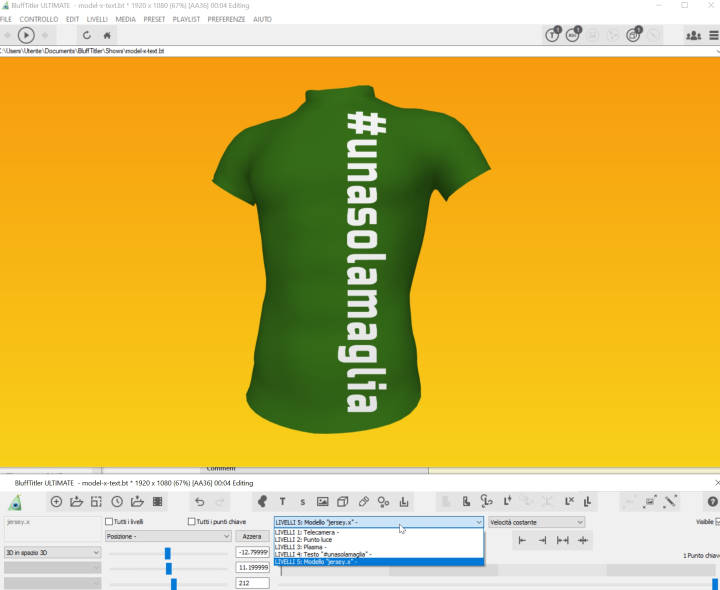This screenshot has width=720, height=590.
Task: Click the 'jersey.x' model name text box
Action: (x=52, y=529)
